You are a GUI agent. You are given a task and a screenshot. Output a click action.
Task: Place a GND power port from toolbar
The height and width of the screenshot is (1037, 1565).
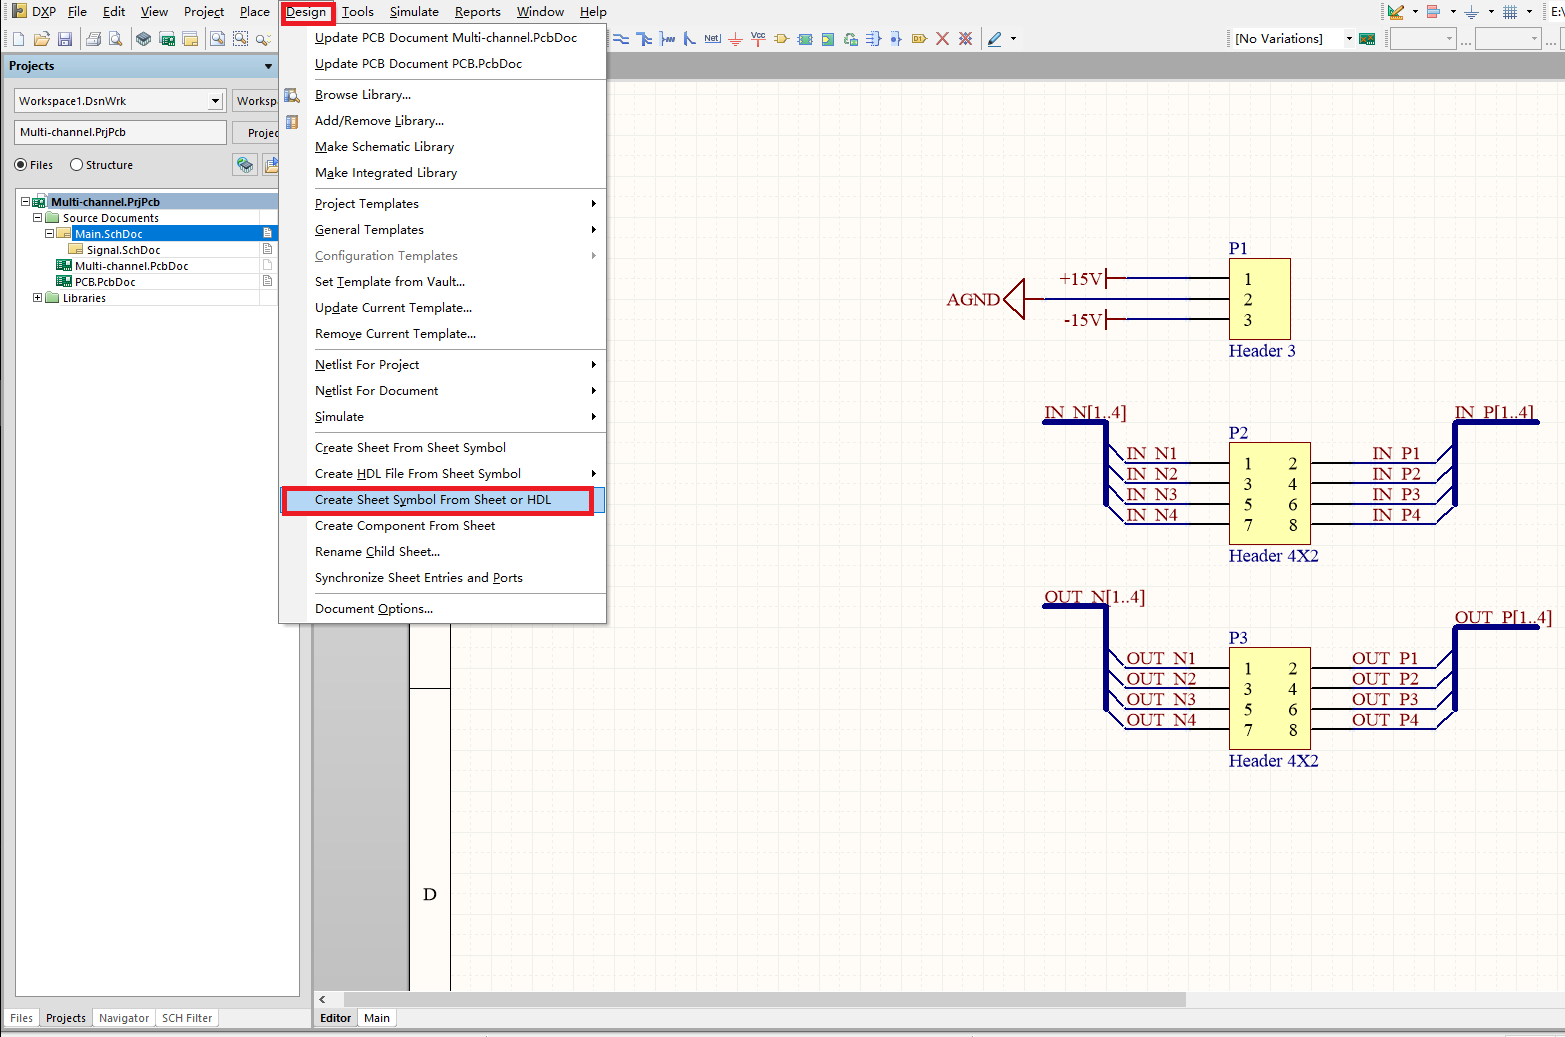(735, 39)
